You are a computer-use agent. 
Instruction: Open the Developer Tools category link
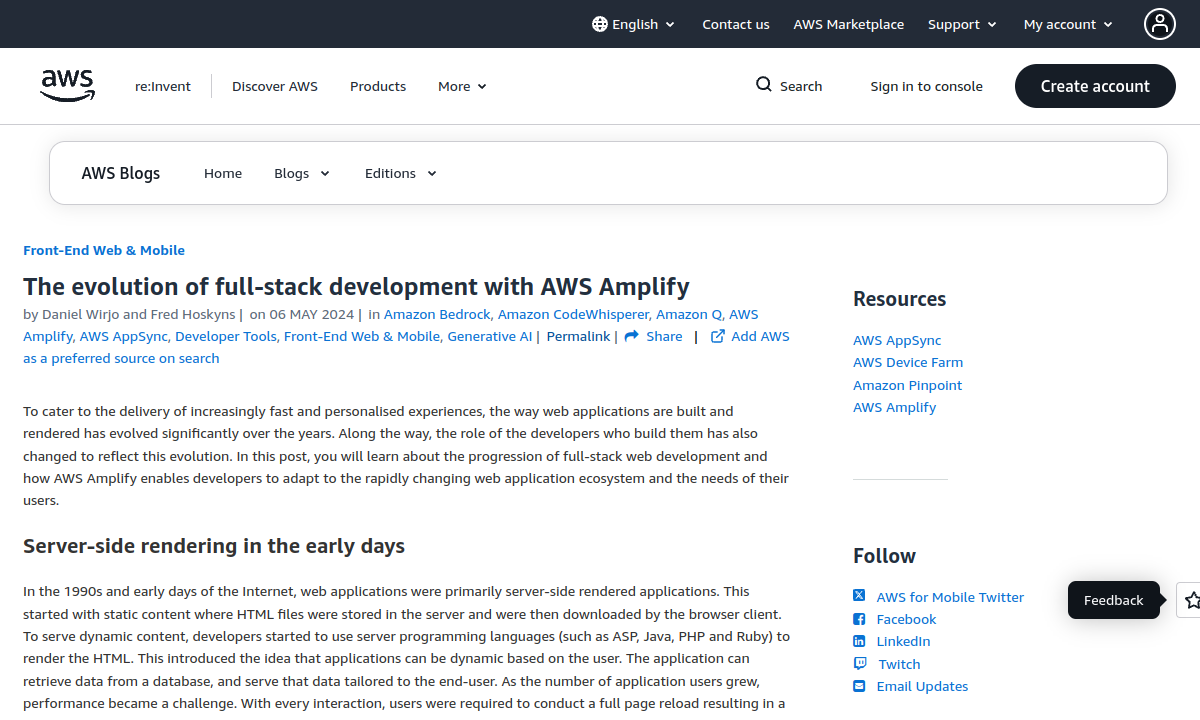[x=226, y=336]
